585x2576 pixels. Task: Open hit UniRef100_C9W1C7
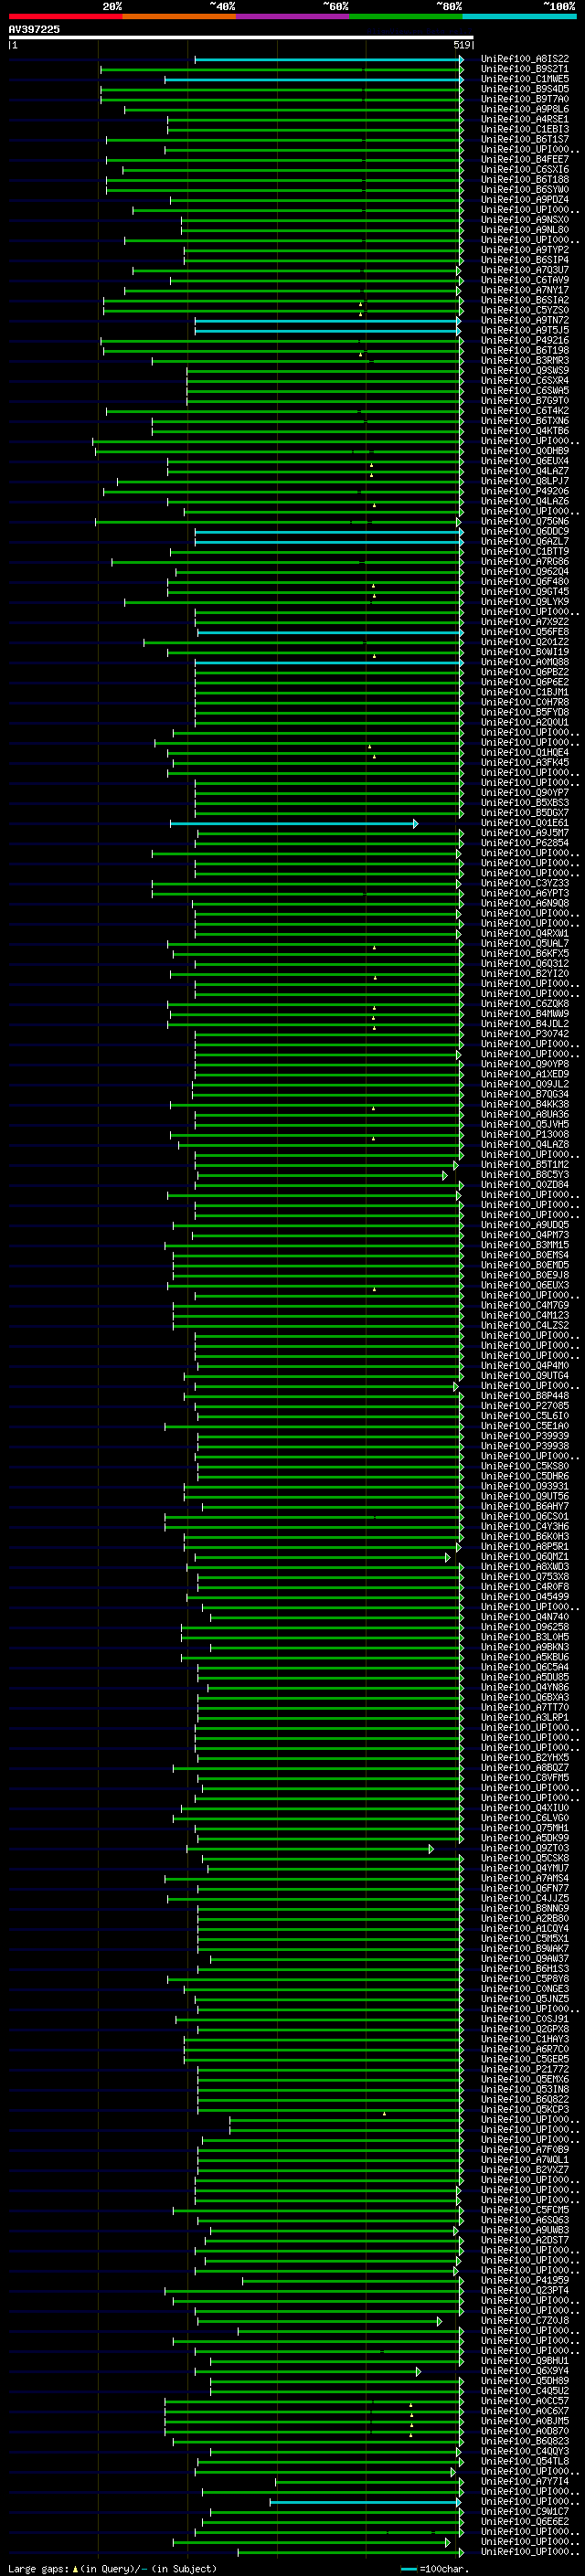(x=525, y=2512)
